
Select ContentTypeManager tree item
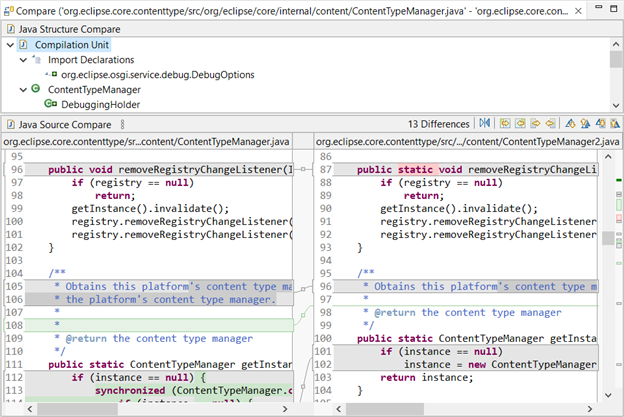point(94,90)
